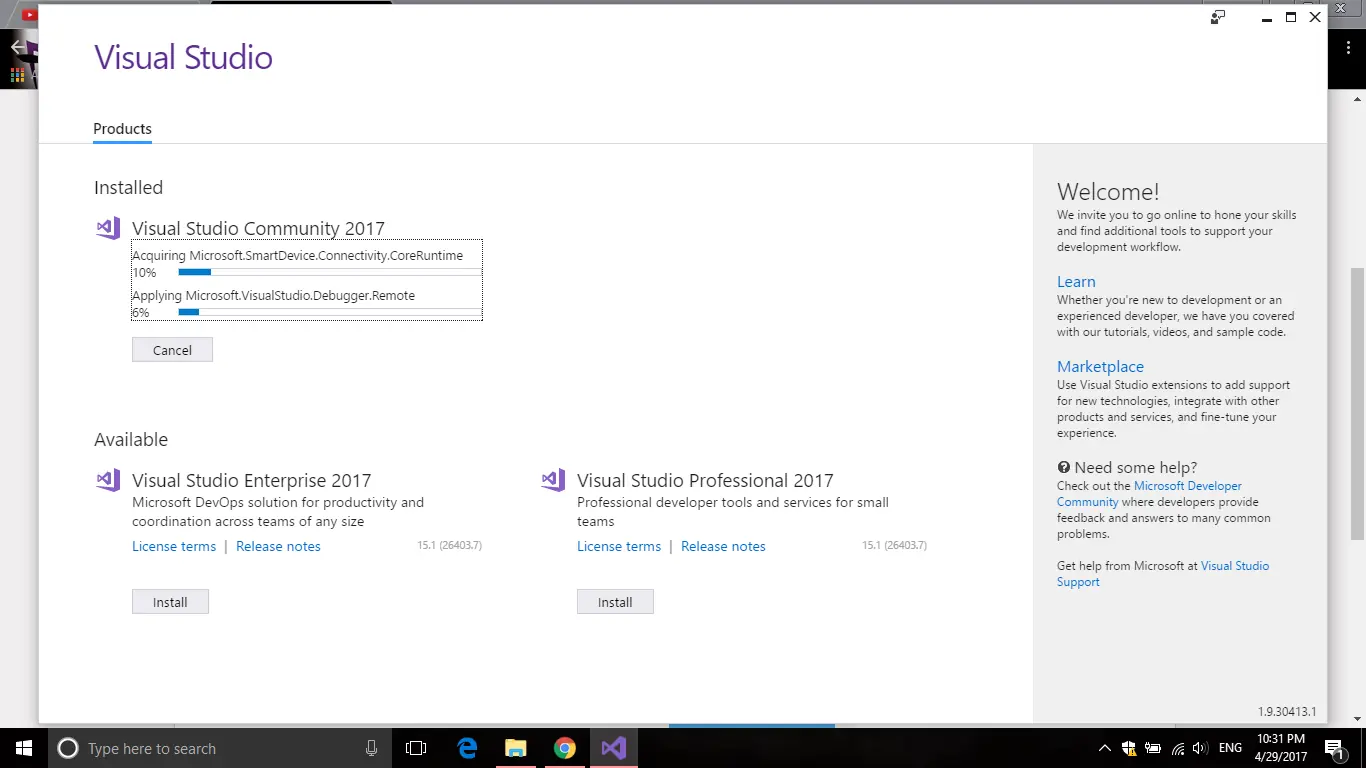Install Visual Studio Enterprise 2017
1366x768 pixels.
point(170,602)
